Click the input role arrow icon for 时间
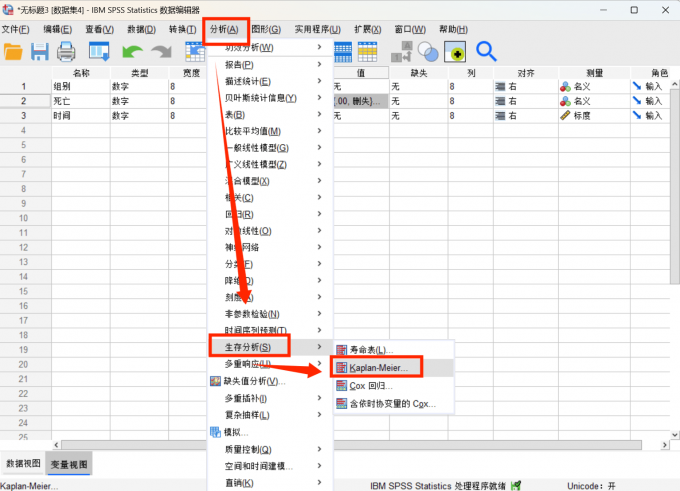This screenshot has width=680, height=491. point(637,115)
